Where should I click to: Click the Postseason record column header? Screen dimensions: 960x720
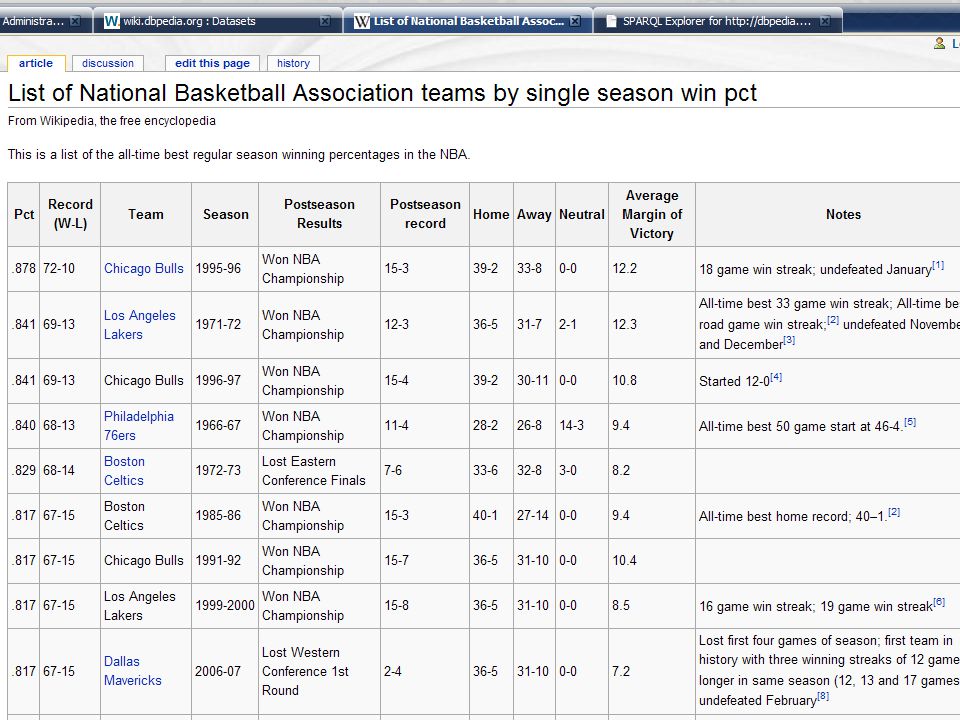(425, 214)
